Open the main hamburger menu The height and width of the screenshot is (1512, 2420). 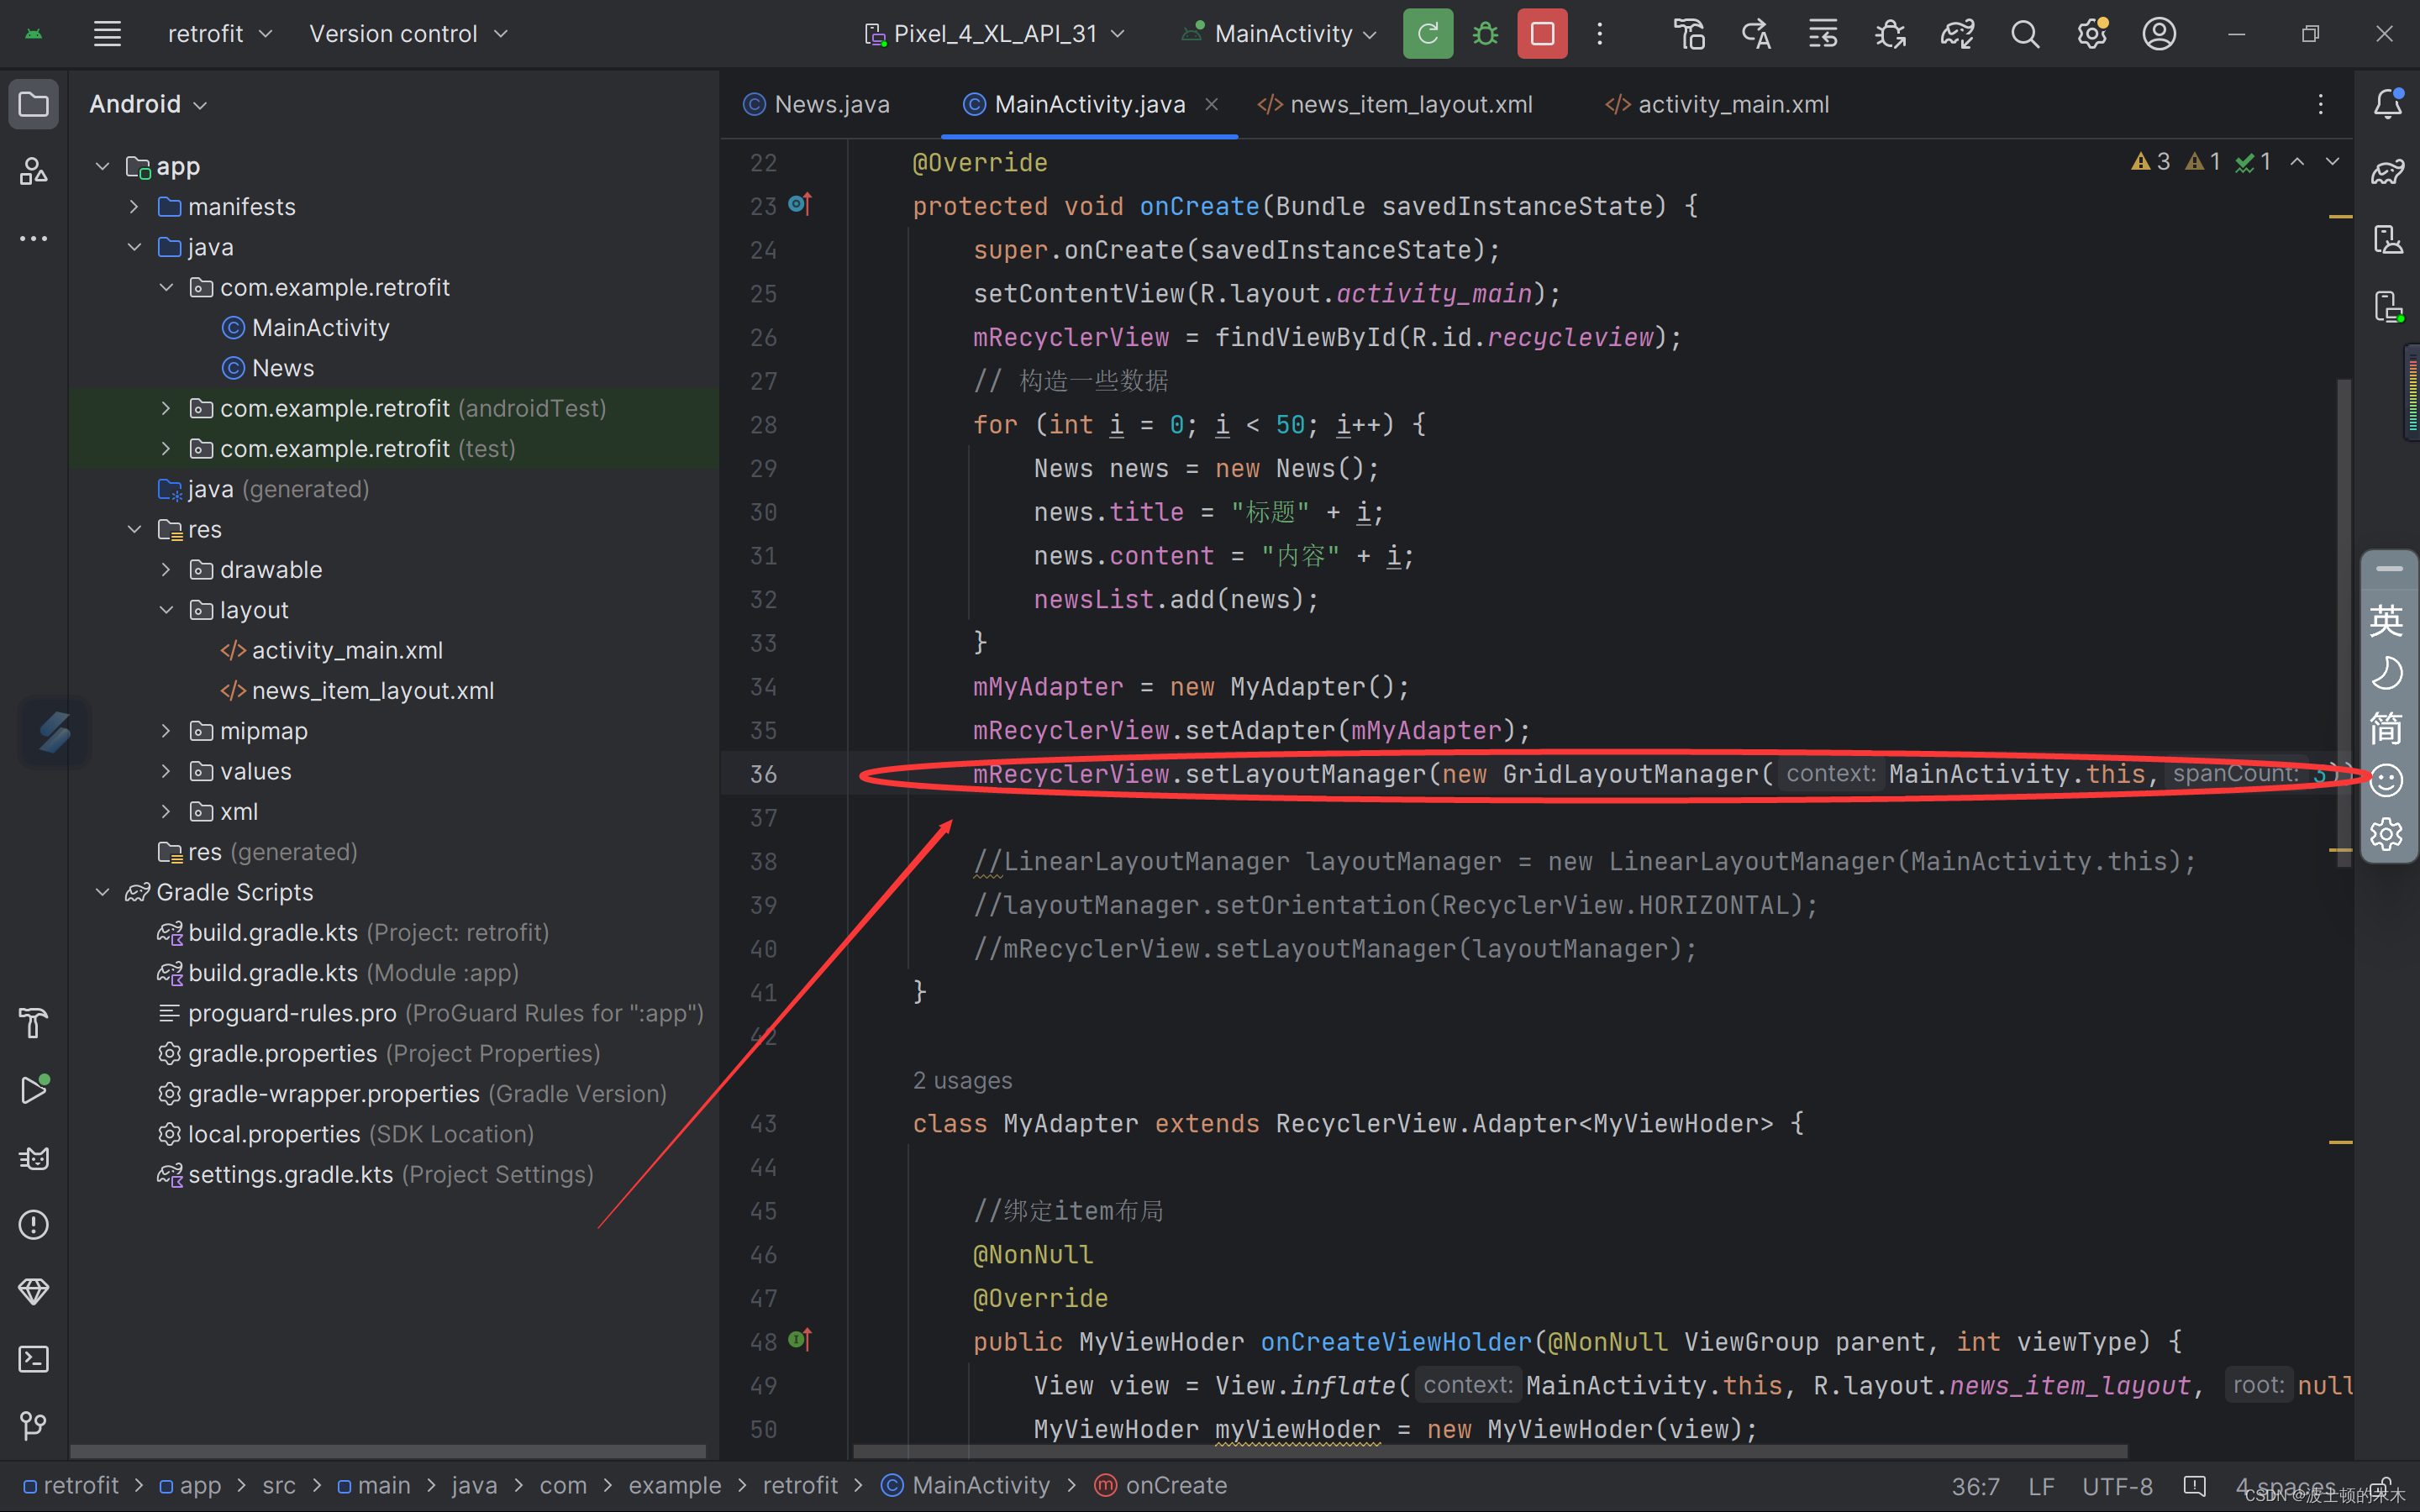[x=107, y=34]
